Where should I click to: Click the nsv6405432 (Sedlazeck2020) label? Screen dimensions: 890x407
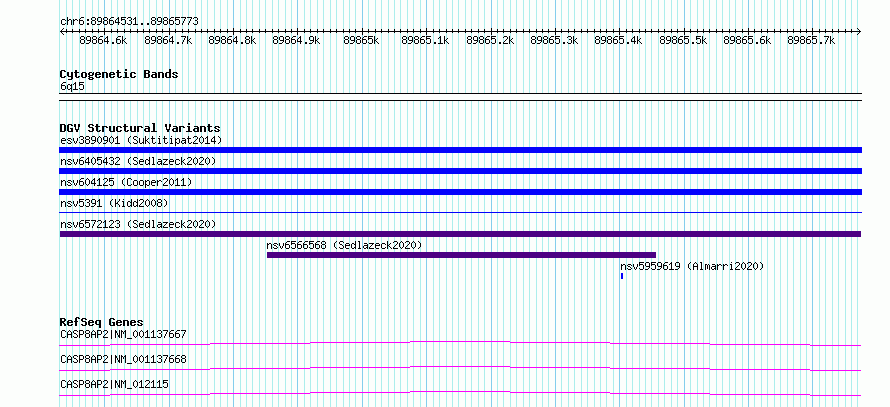coord(138,161)
